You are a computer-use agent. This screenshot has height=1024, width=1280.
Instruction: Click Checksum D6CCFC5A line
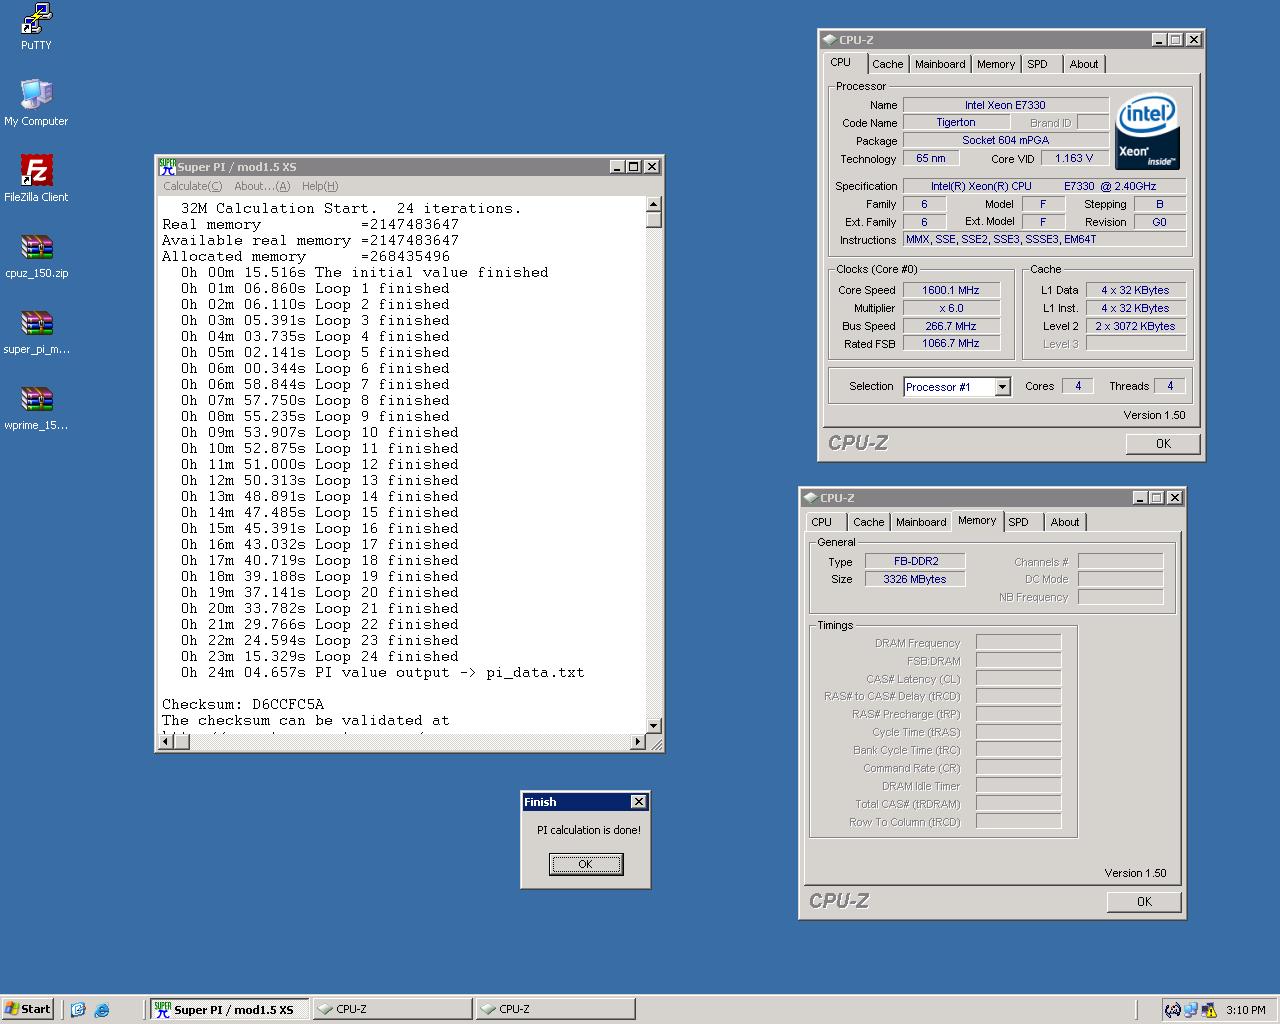click(x=243, y=704)
